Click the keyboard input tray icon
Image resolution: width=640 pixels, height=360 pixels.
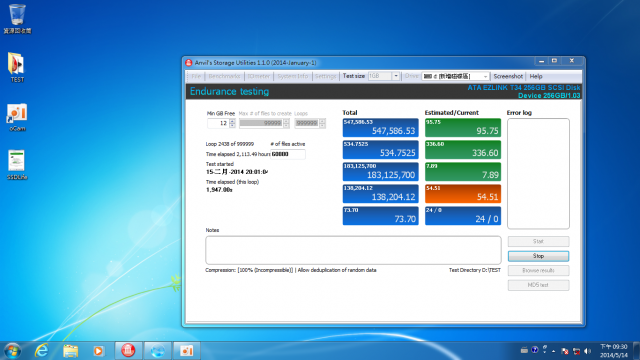tap(524, 350)
